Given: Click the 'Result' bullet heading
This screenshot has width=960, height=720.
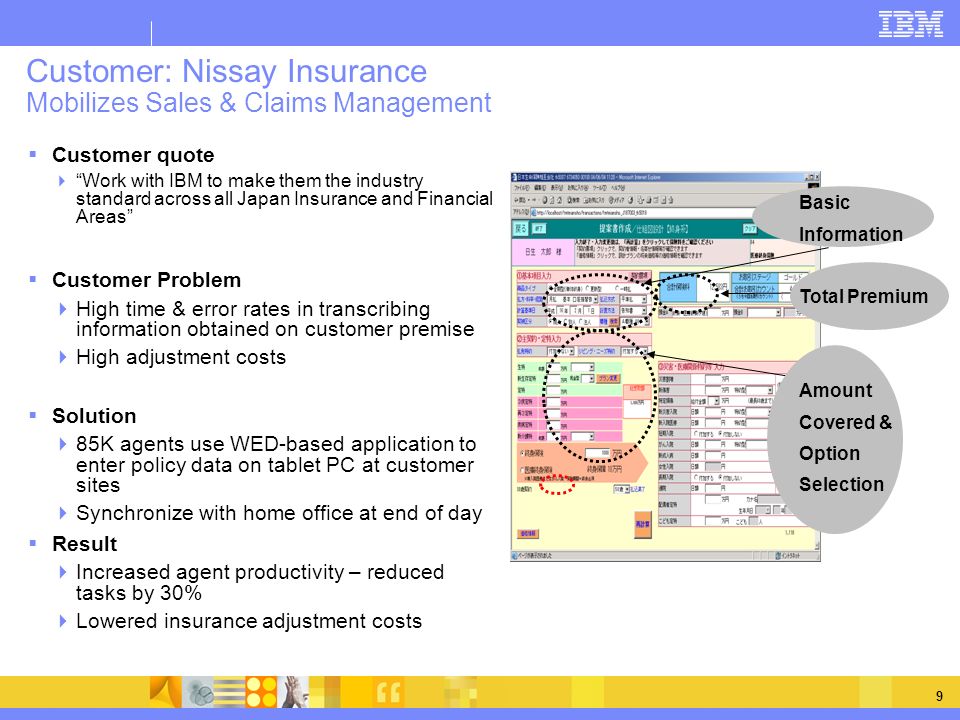Looking at the screenshot, I should pyautogui.click(x=84, y=544).
